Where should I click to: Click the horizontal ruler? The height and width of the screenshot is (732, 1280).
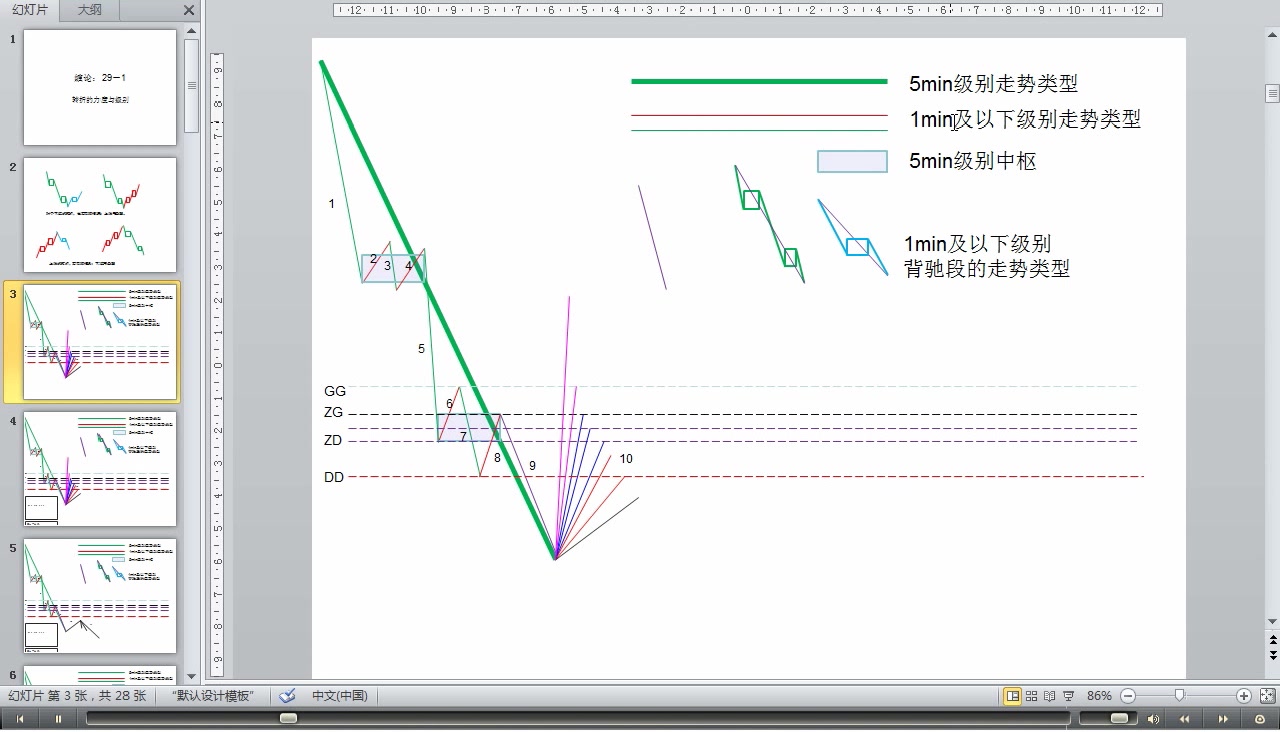coord(748,10)
